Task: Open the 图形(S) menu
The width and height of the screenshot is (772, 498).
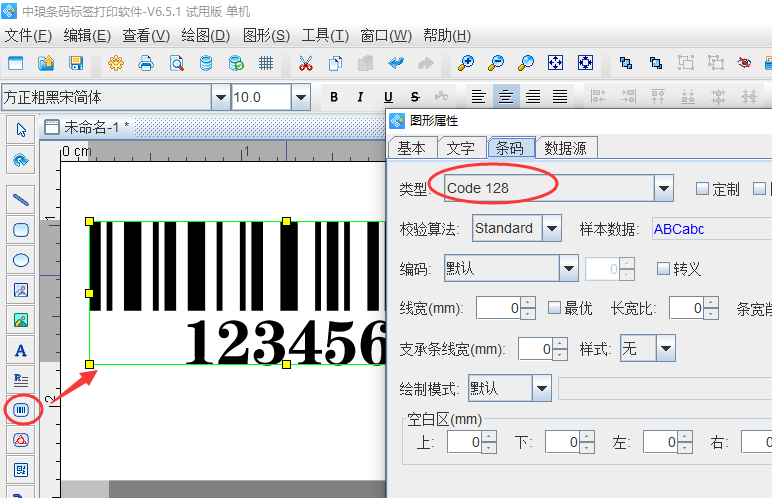Action: point(266,35)
